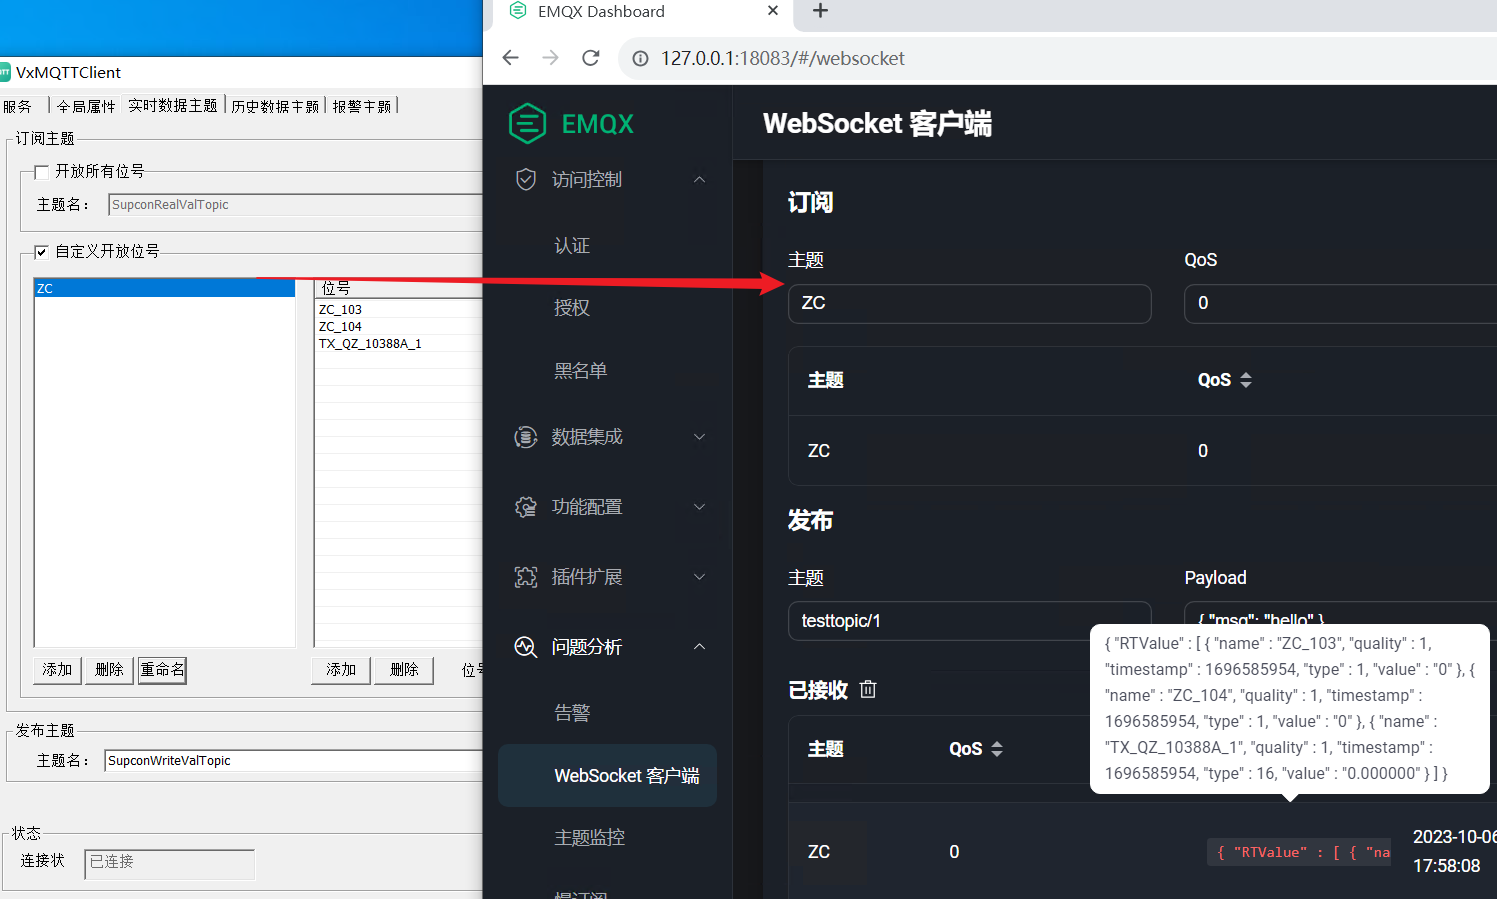Expand the 插件扩展 menu chevron
This screenshot has width=1497, height=899.
(700, 577)
